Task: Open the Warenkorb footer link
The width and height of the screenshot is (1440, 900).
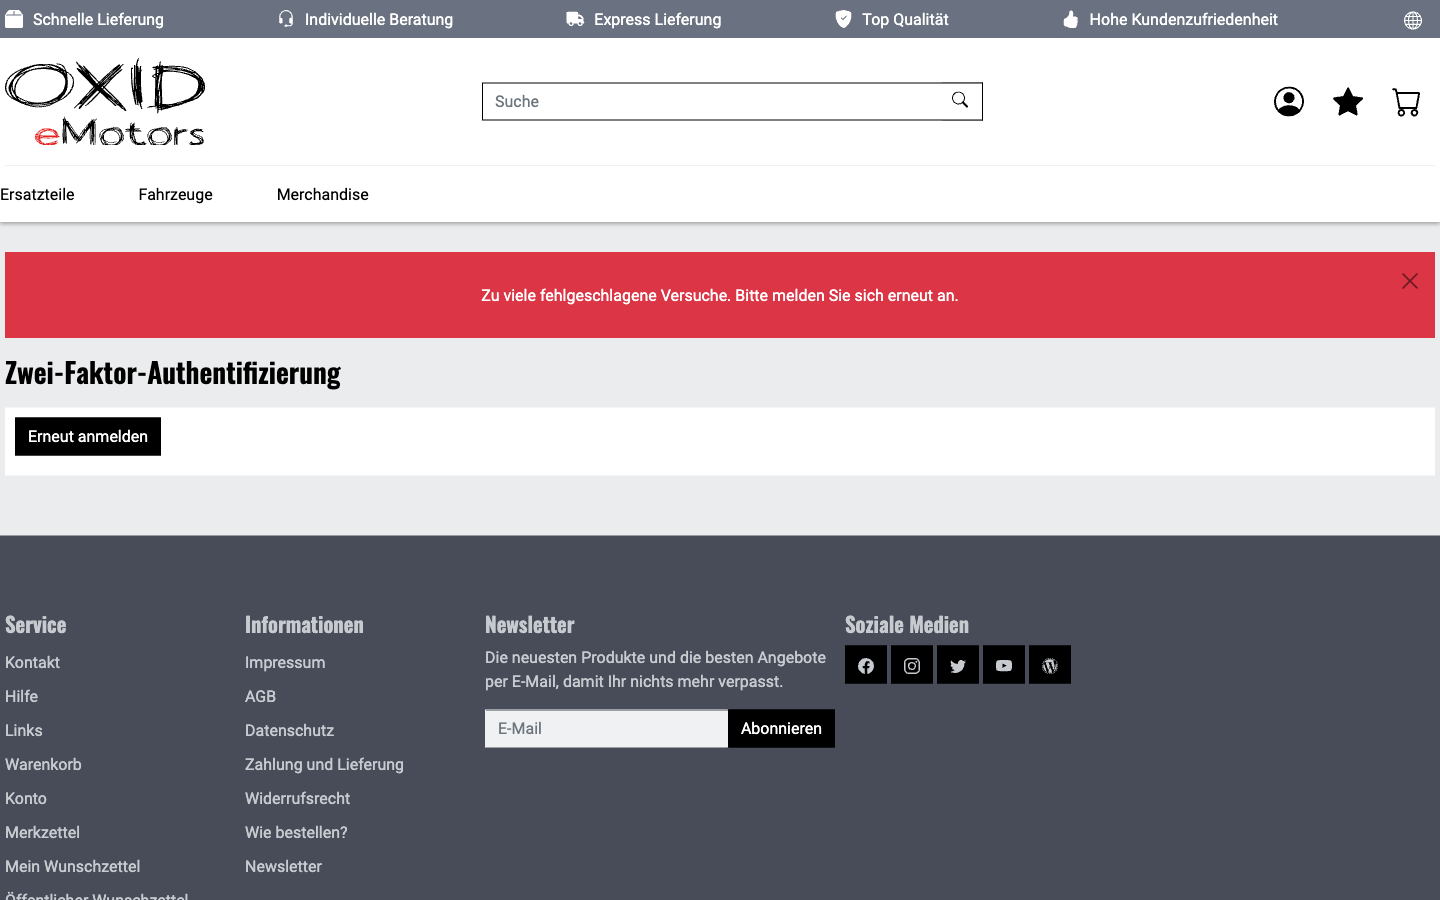Action: point(43,764)
